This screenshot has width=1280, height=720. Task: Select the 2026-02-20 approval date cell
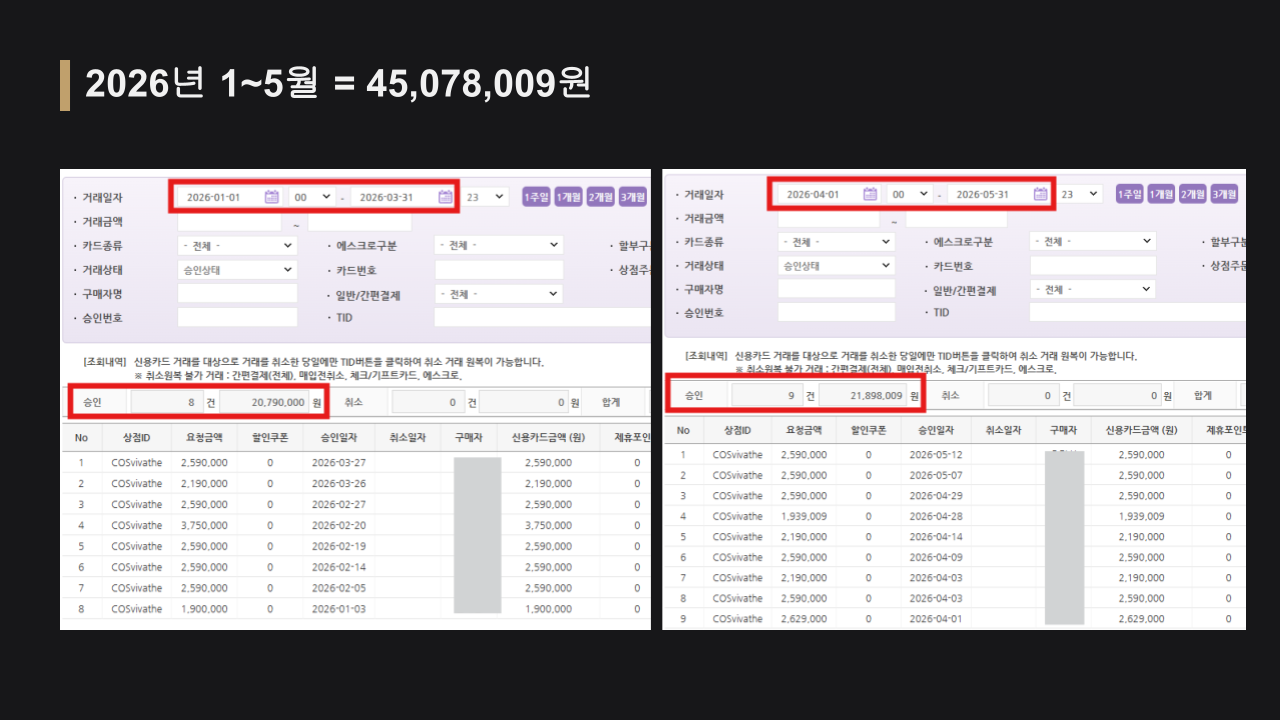click(x=338, y=525)
